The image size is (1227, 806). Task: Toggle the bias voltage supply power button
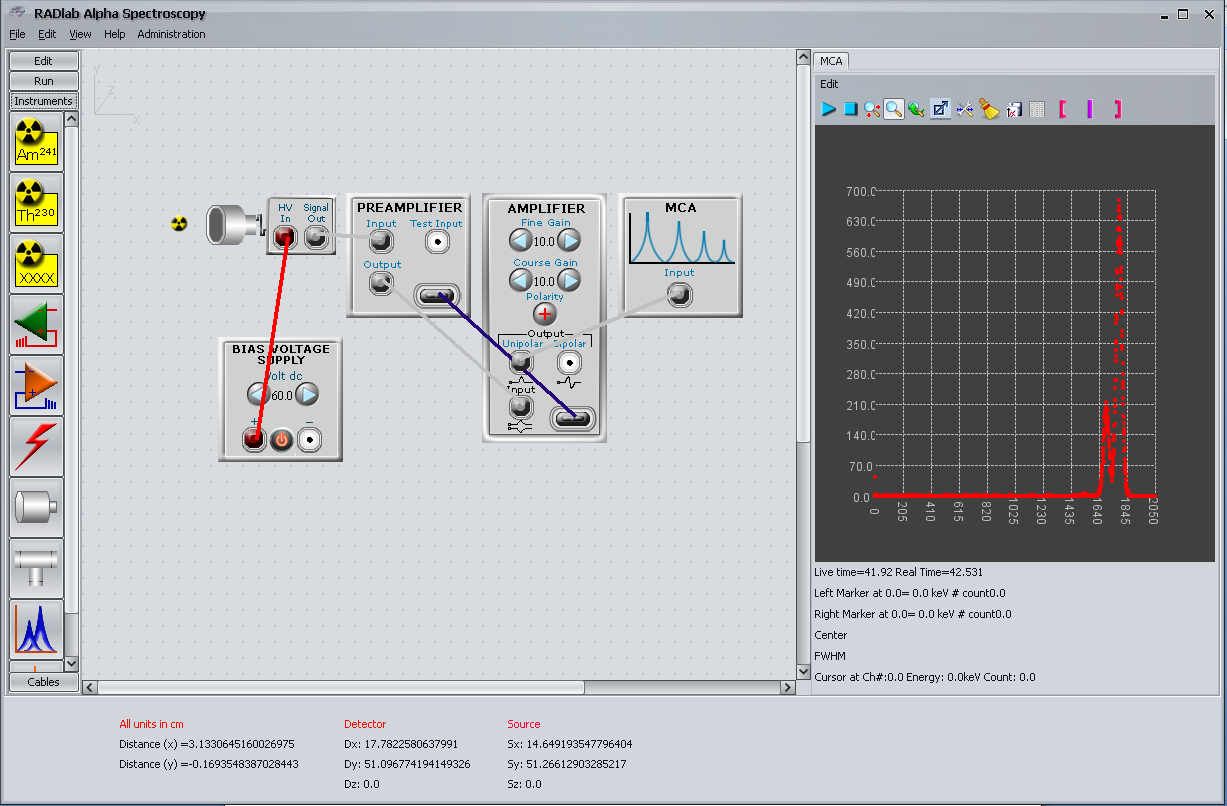(281, 439)
